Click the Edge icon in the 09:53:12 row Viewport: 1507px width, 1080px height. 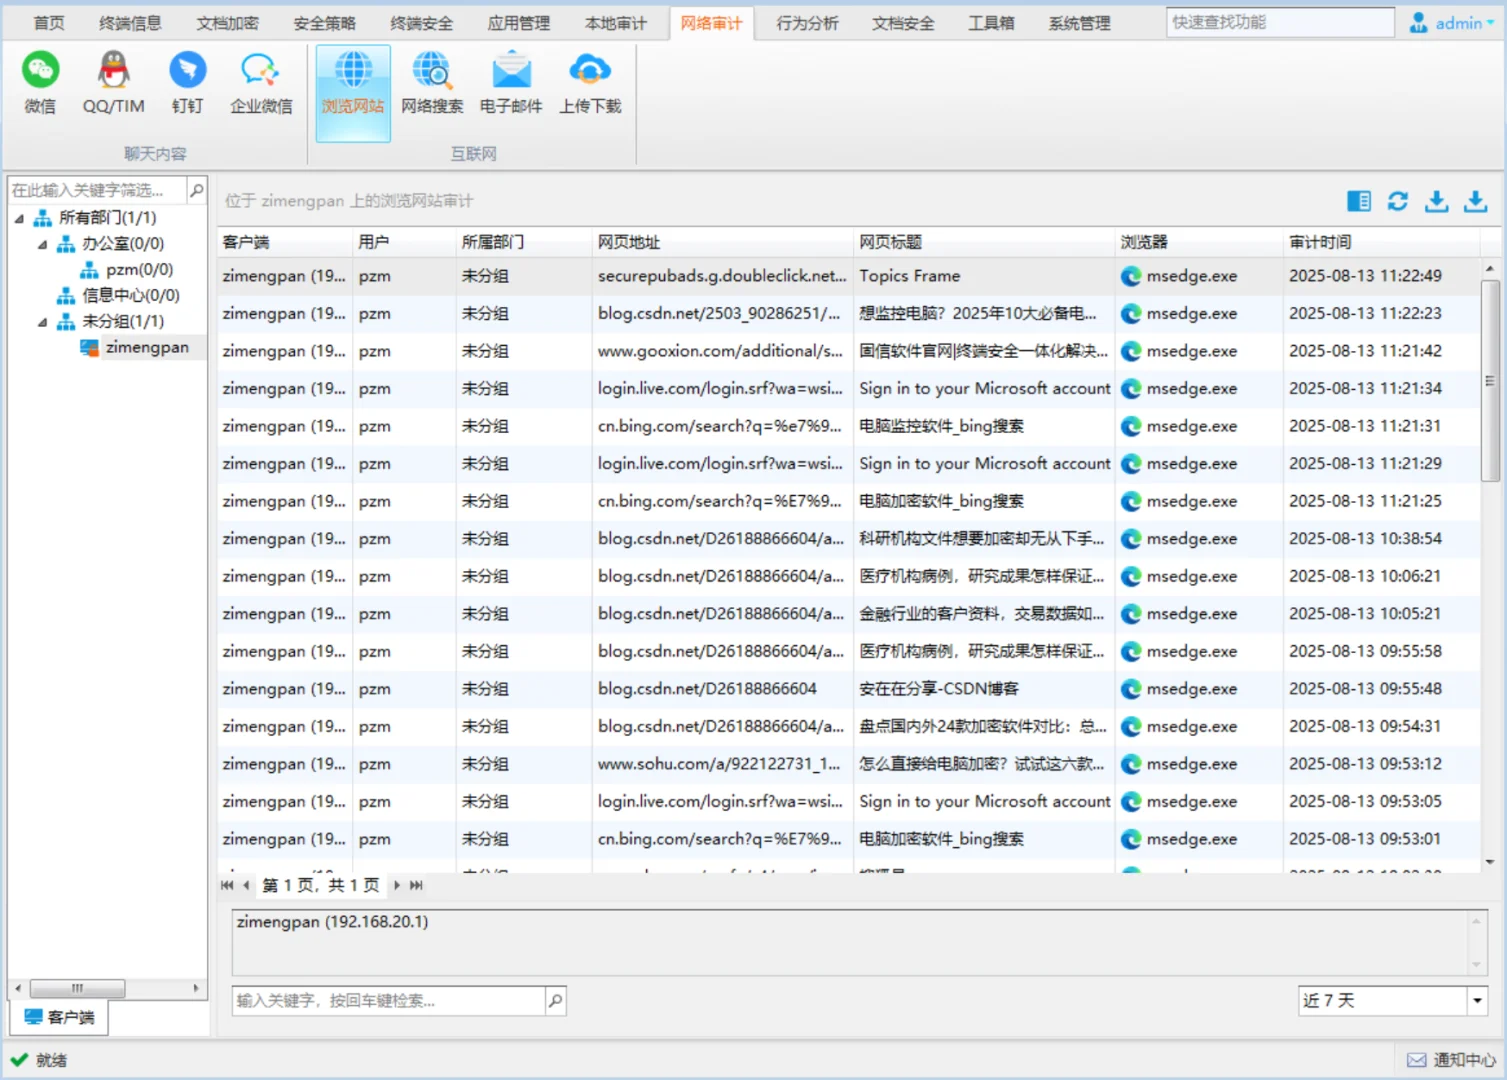pyautogui.click(x=1131, y=764)
